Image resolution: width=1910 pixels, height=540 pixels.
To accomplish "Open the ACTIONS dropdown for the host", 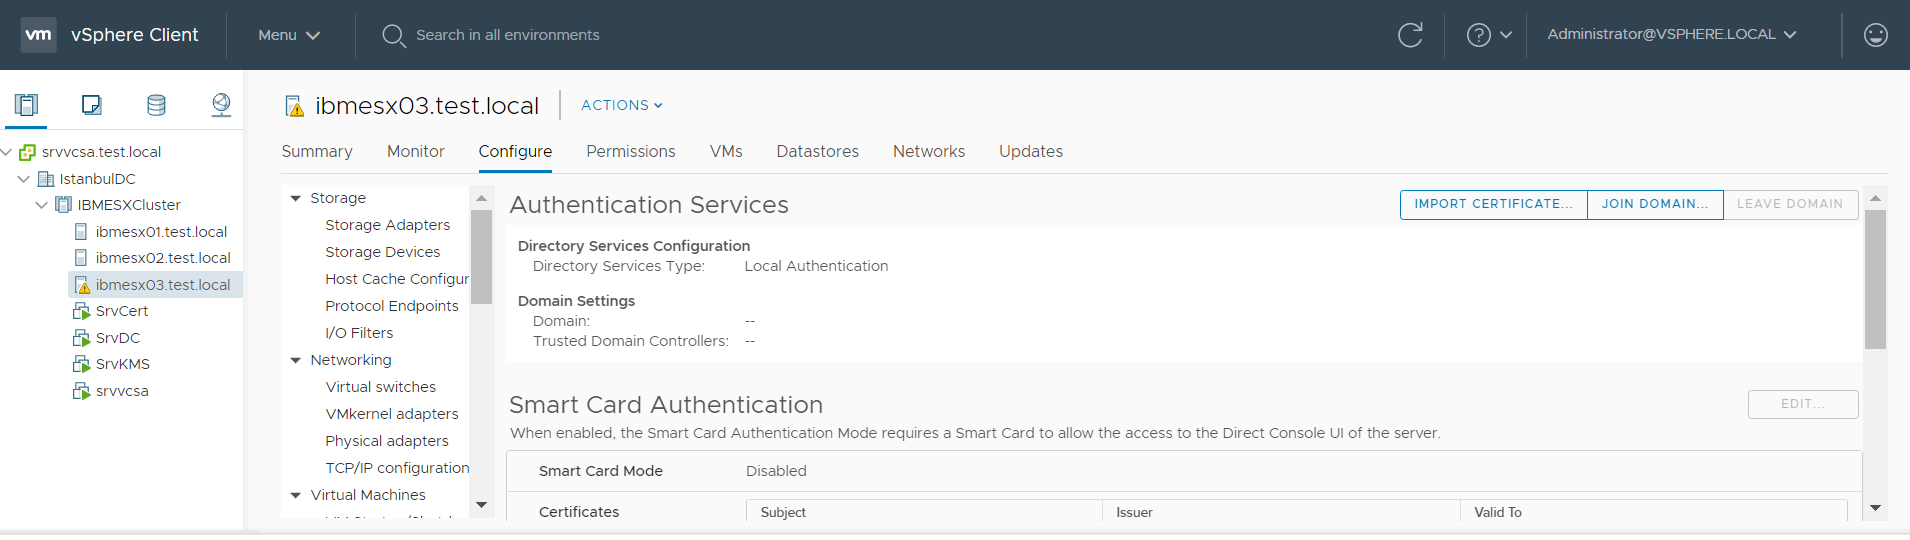I will pyautogui.click(x=622, y=105).
